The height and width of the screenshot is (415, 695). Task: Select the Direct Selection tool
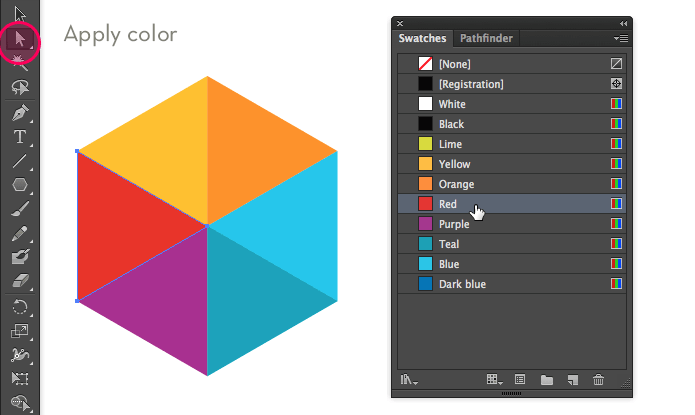[x=20, y=40]
